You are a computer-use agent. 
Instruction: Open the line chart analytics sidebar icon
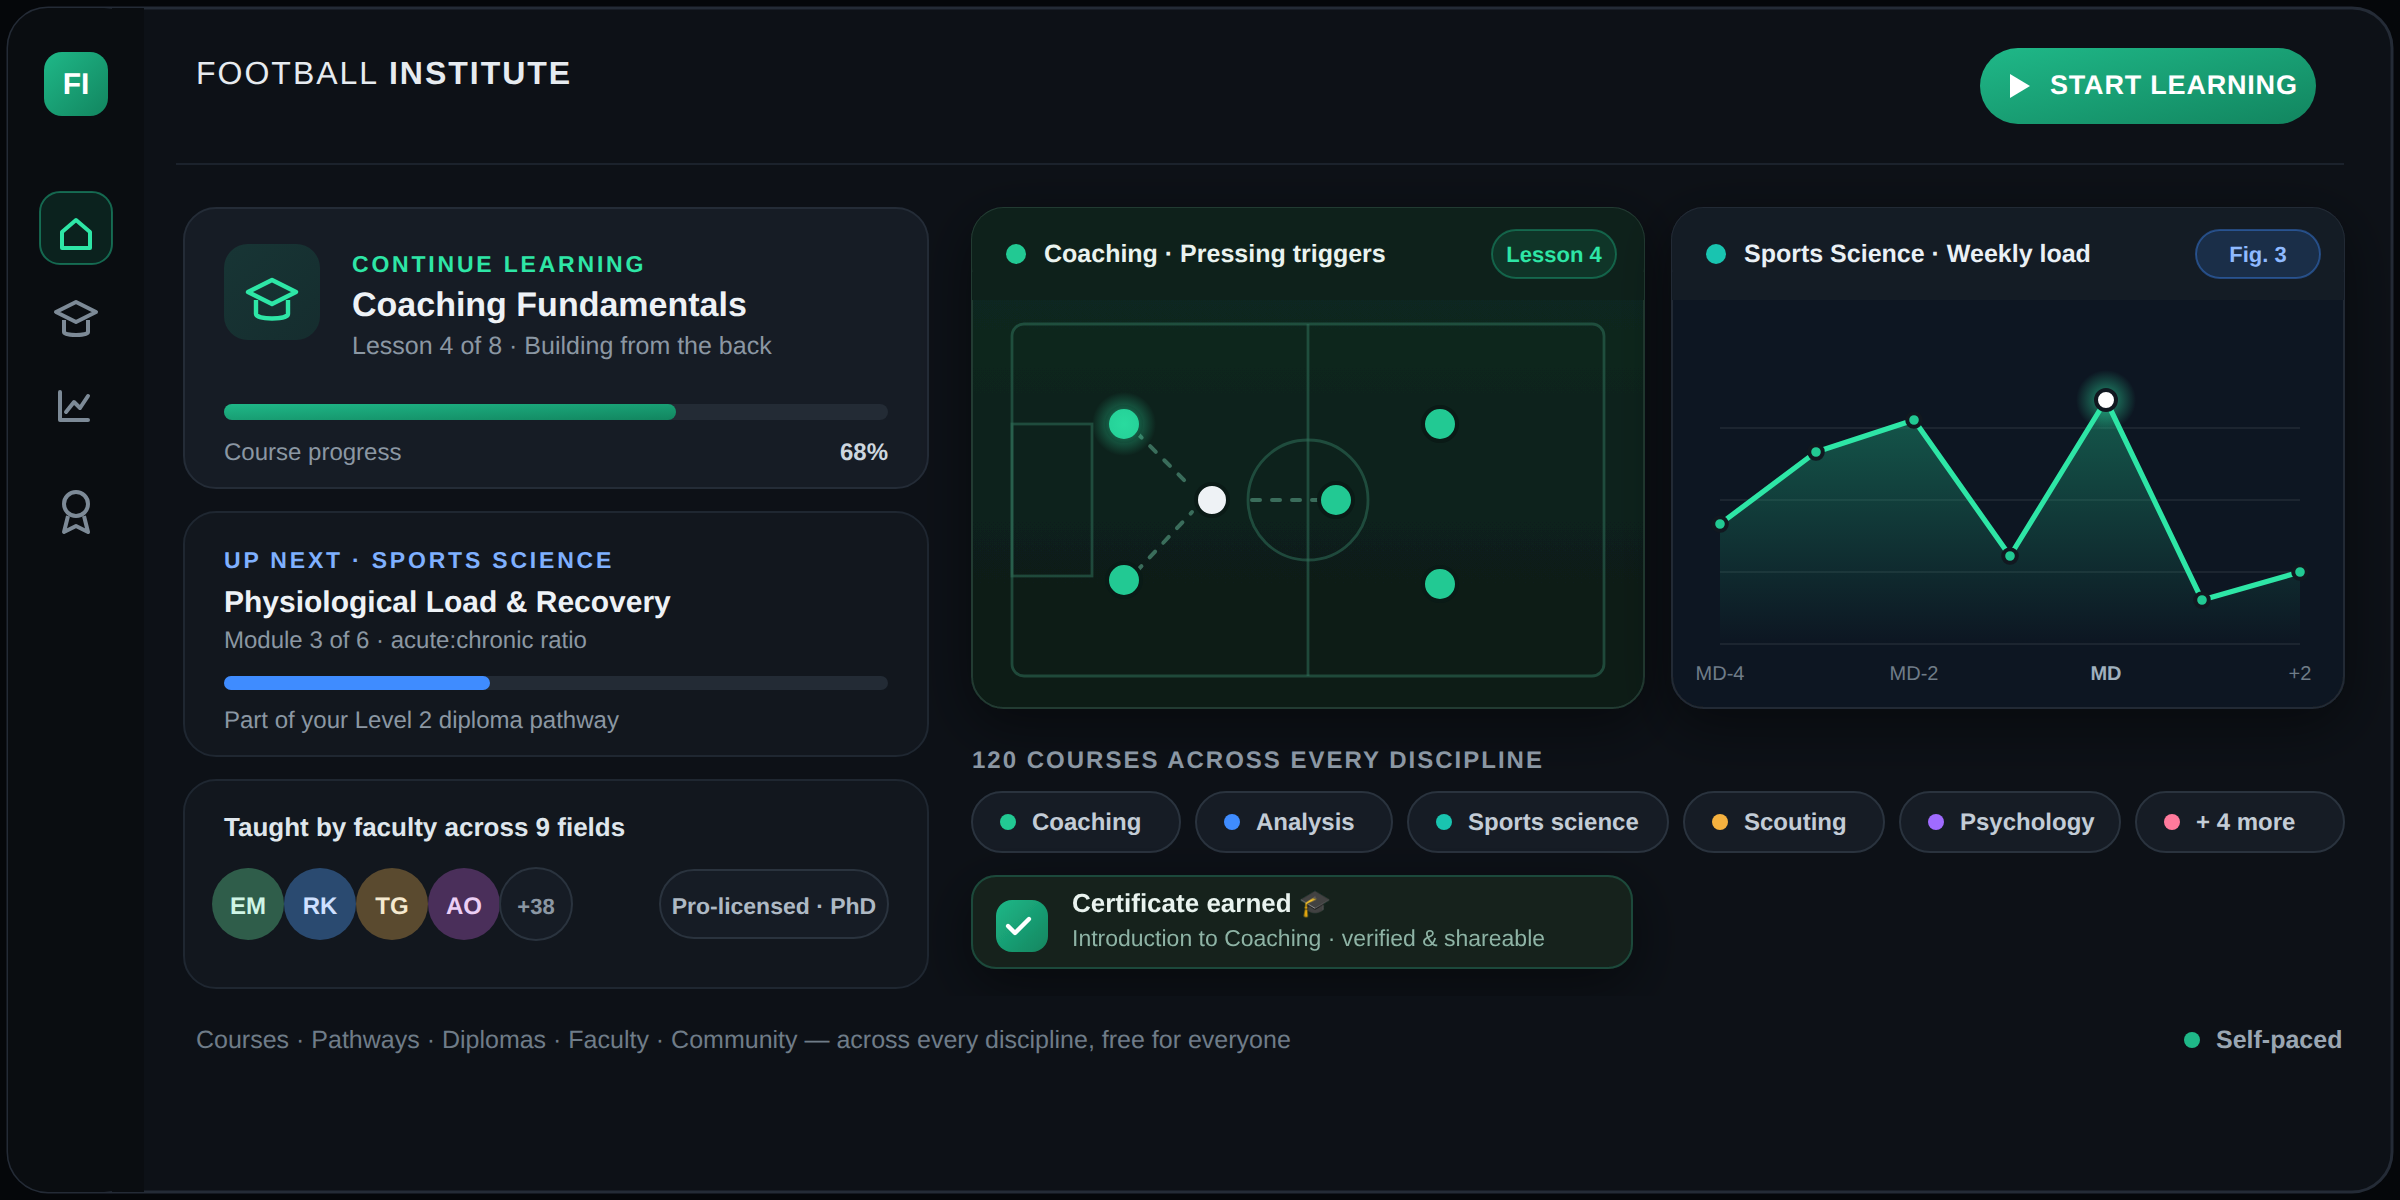76,406
